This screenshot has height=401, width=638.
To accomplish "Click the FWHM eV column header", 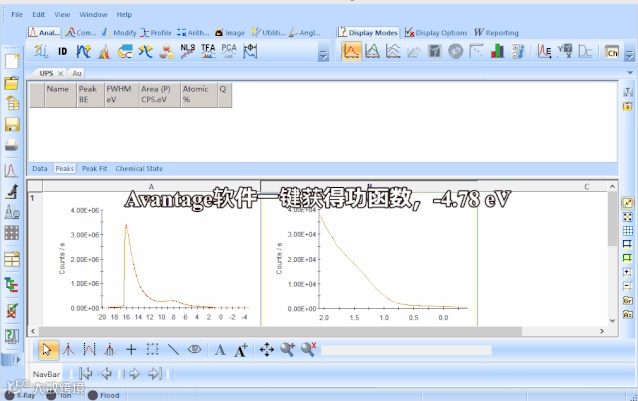I will (121, 94).
